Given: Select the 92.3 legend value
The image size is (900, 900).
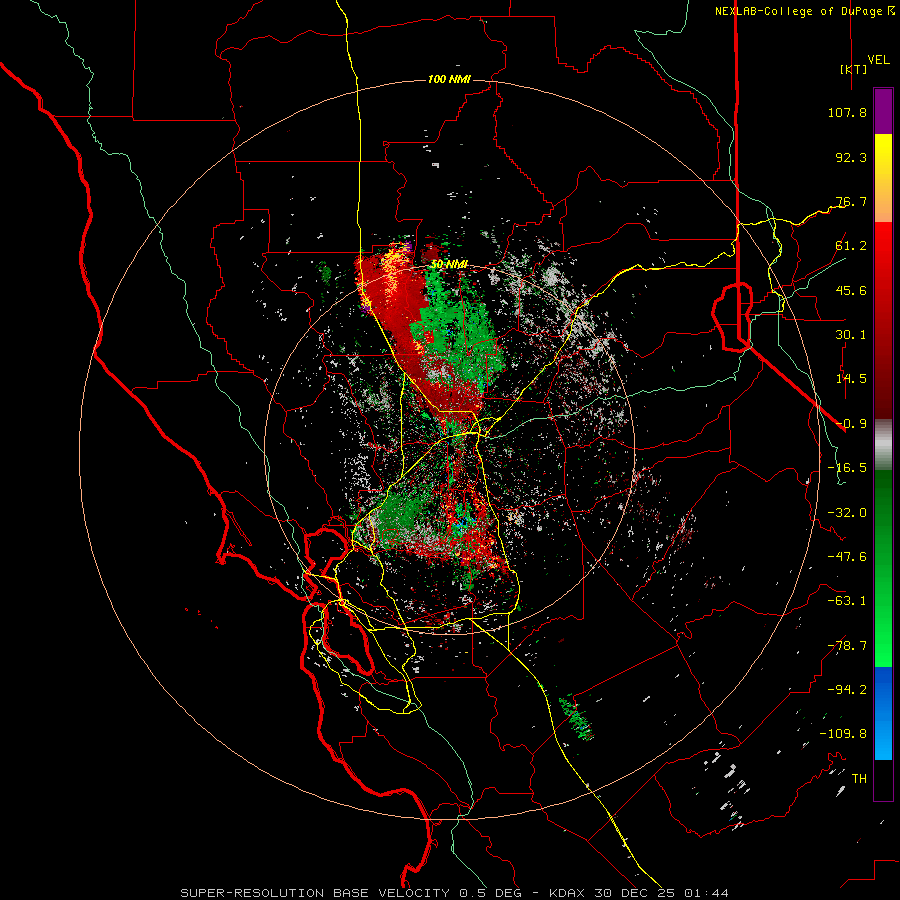Looking at the screenshot, I should click(851, 157).
